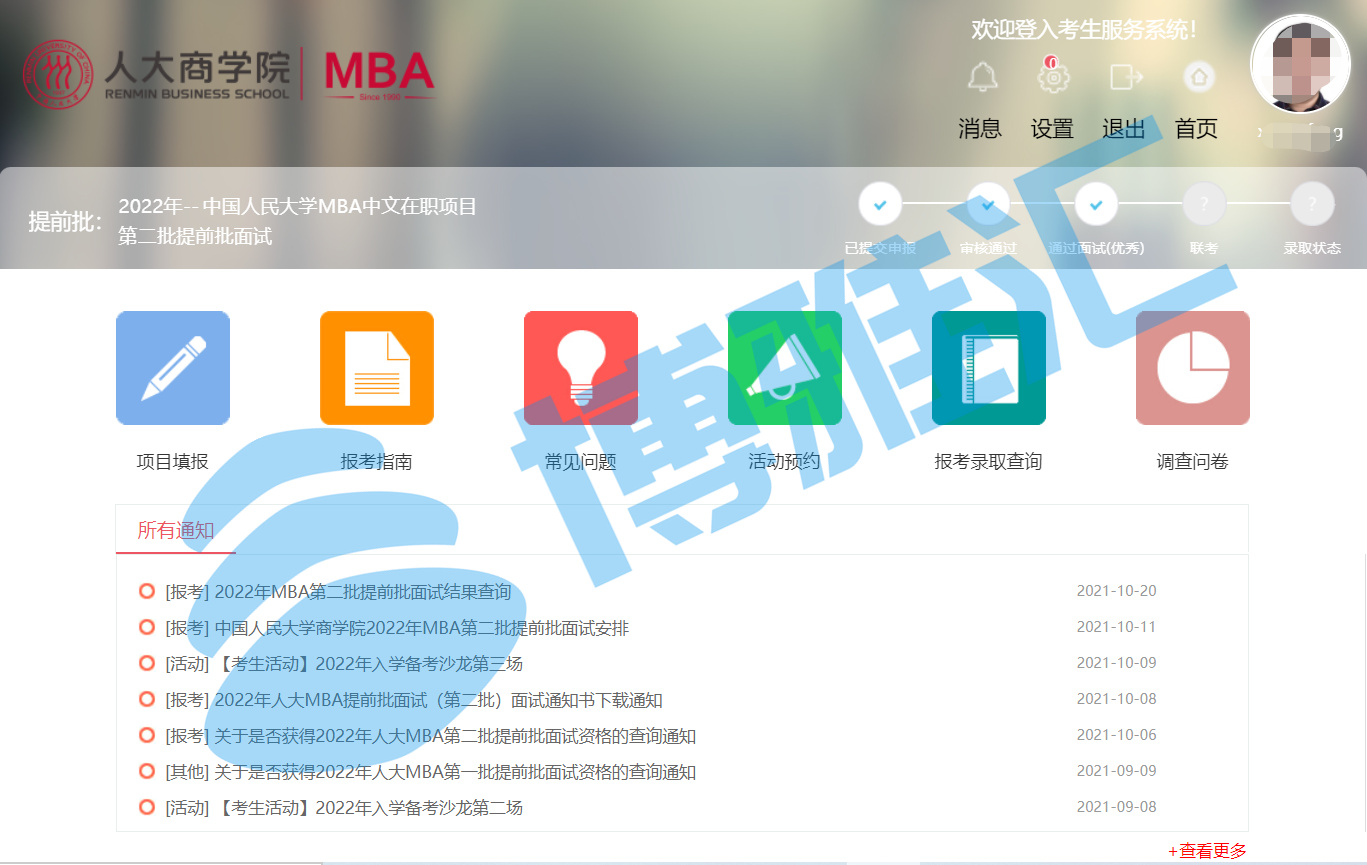Click the bell notification icon
The height and width of the screenshot is (865, 1367).
982,77
